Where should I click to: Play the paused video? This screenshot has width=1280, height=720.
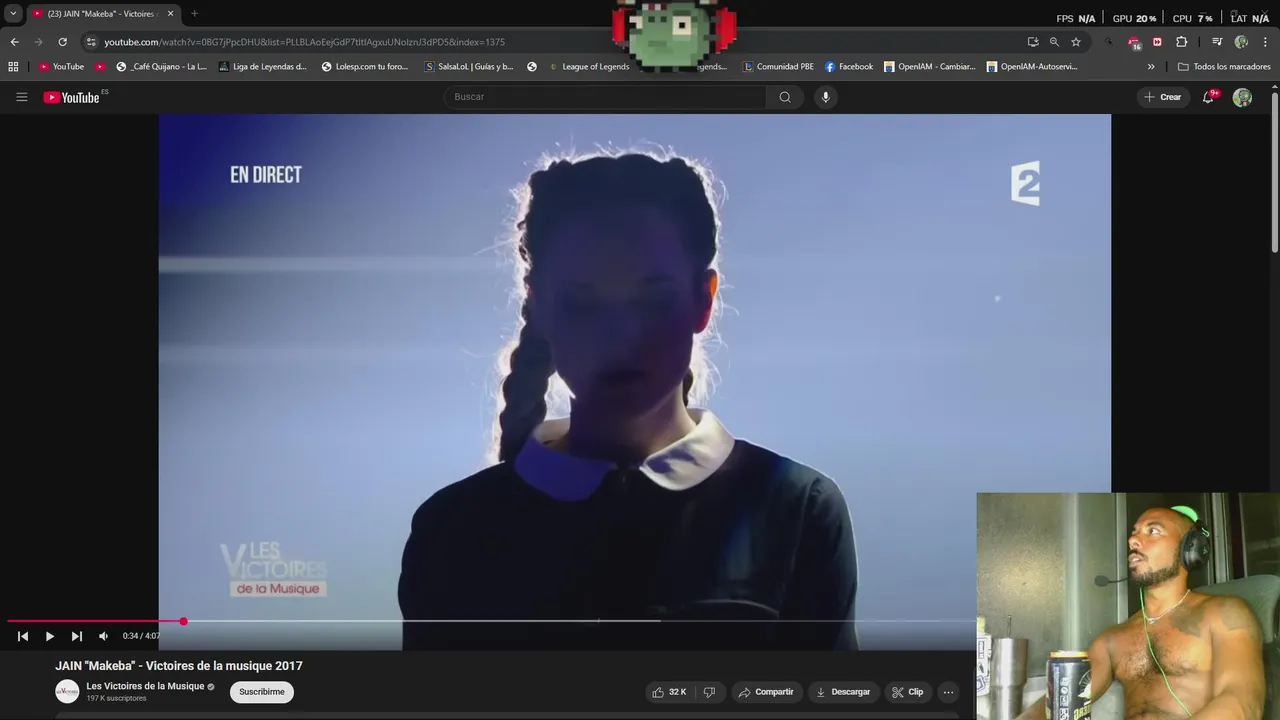pos(49,636)
